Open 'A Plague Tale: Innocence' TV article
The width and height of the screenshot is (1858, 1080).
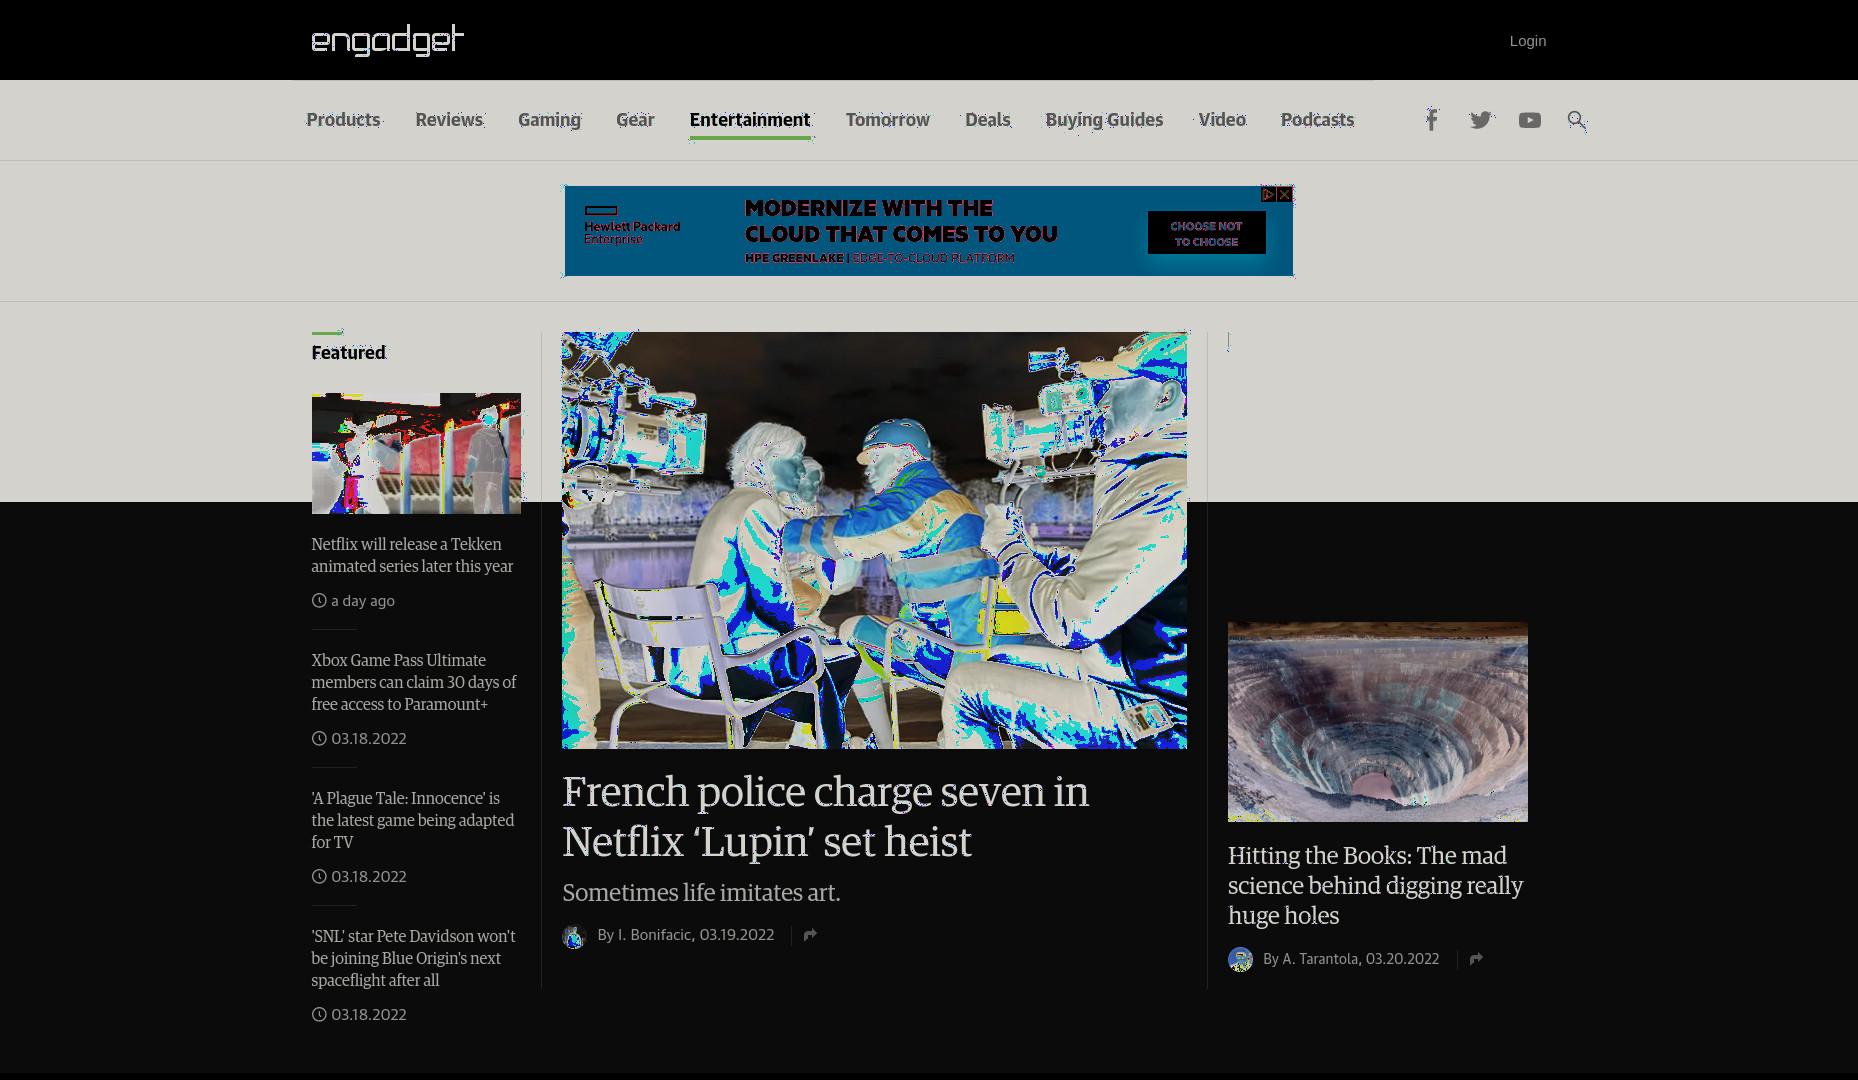click(412, 820)
